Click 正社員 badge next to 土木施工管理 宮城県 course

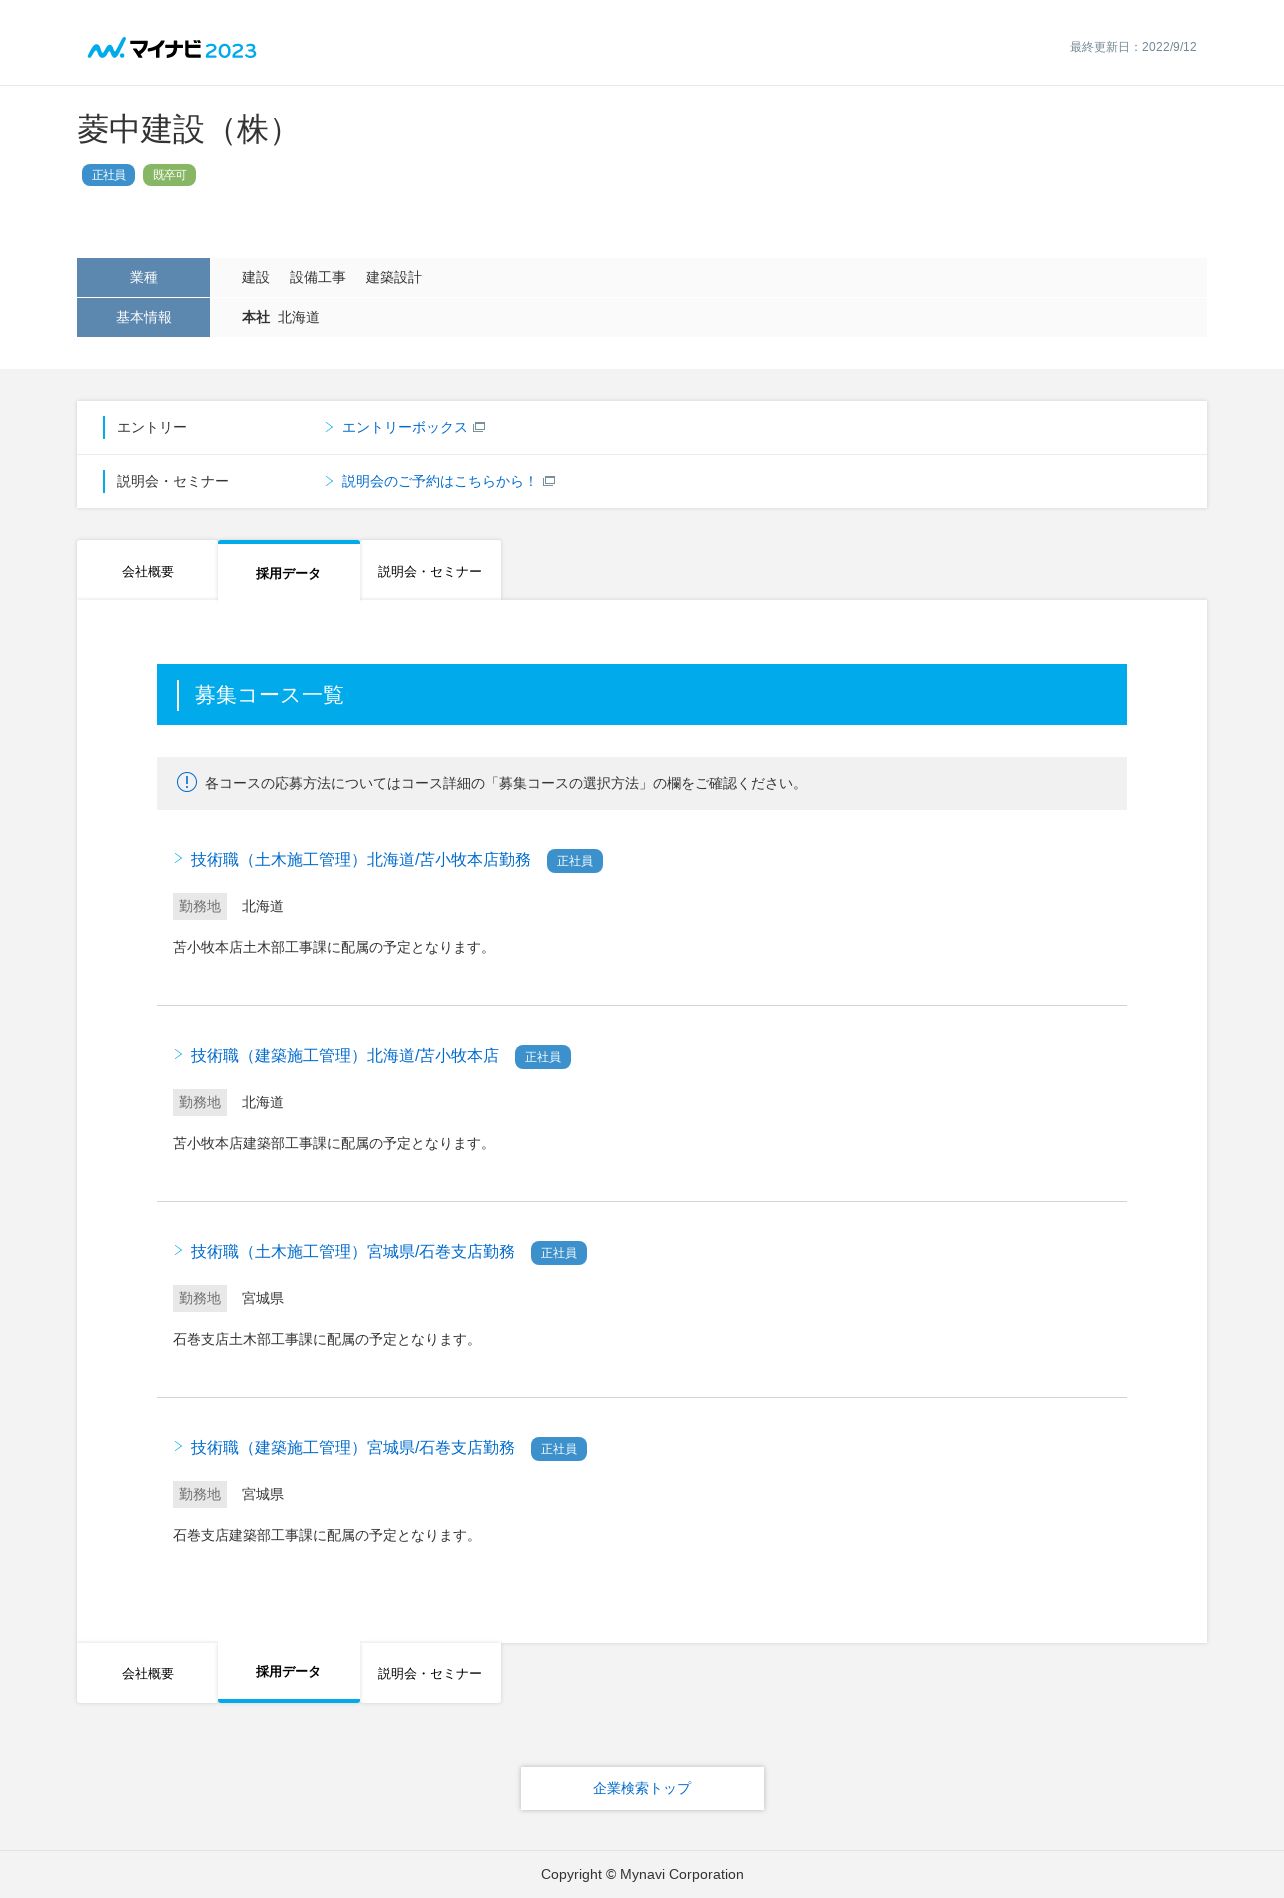tap(559, 1253)
